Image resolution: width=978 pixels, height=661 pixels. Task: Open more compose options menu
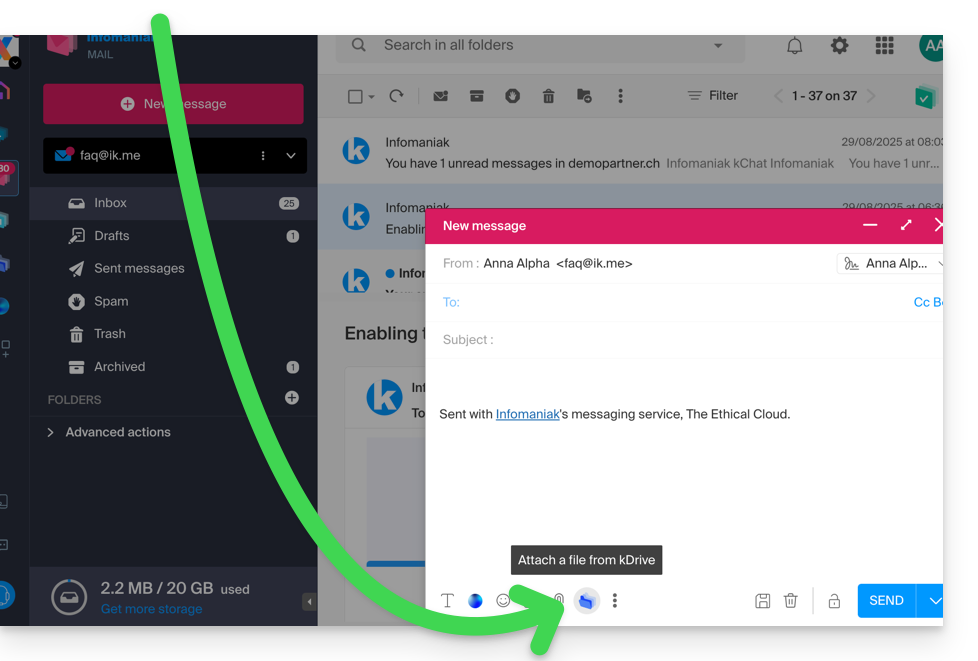[615, 601]
